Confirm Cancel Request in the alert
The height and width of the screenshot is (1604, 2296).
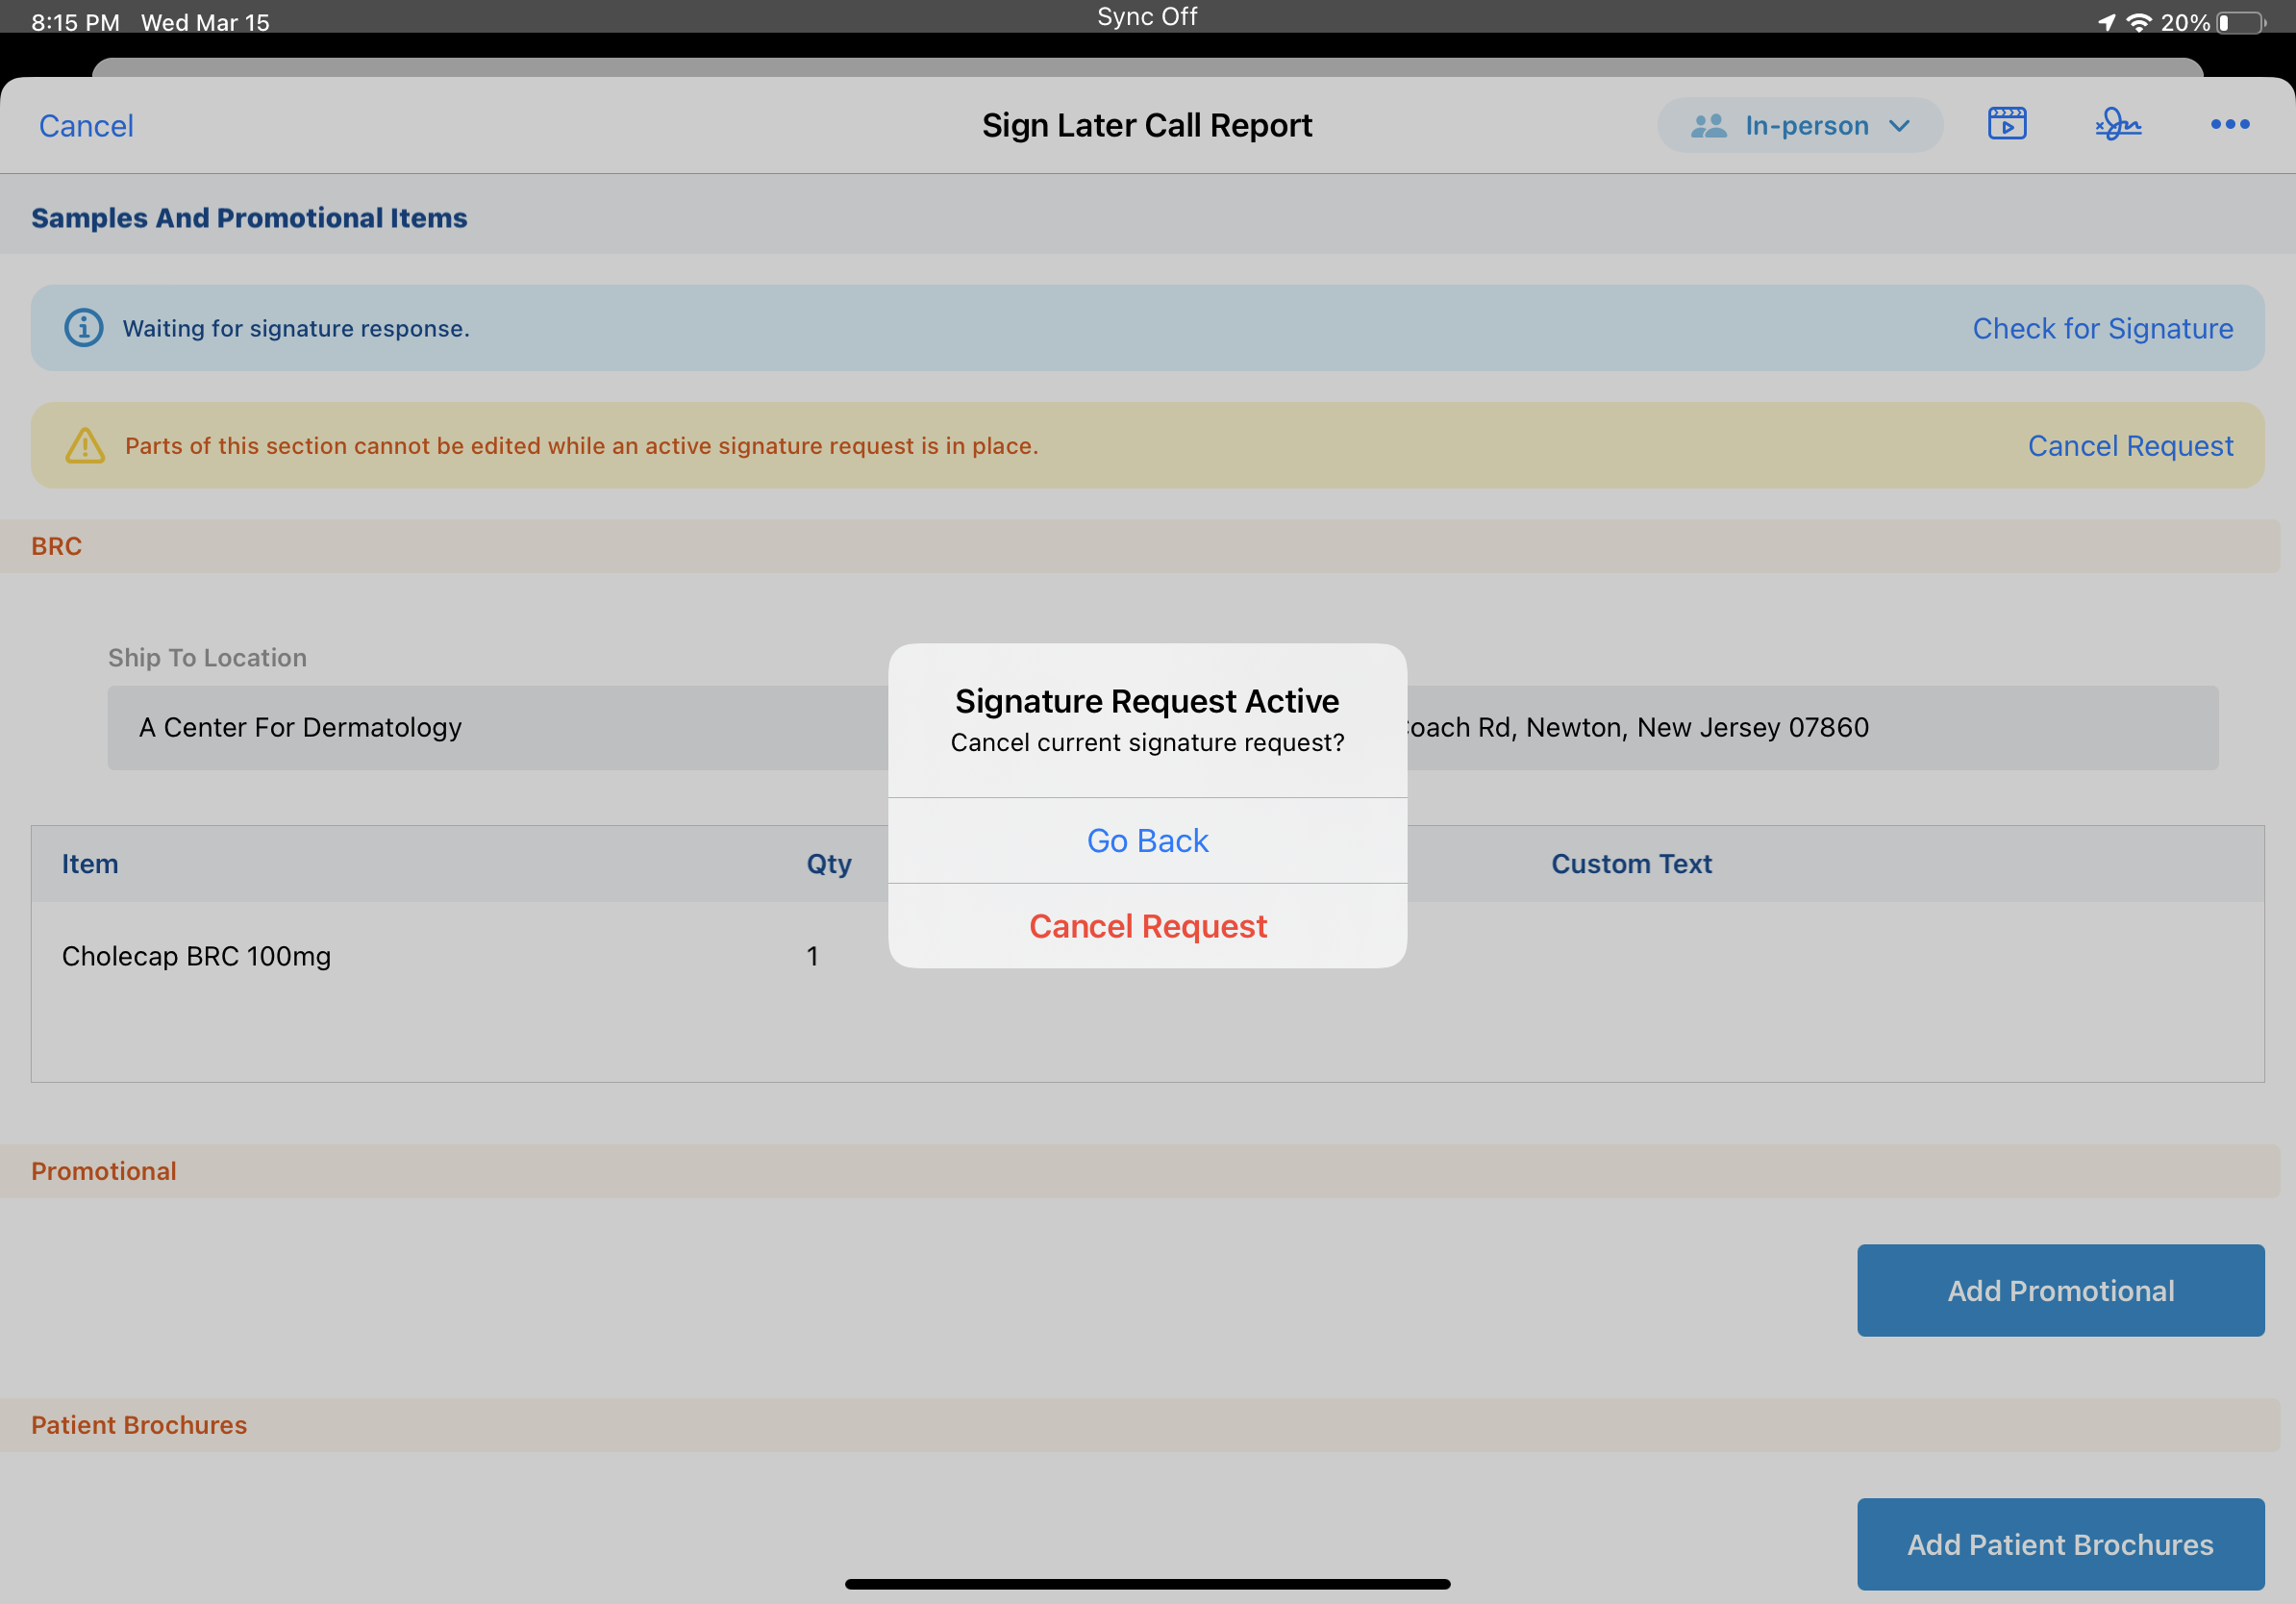pyautogui.click(x=1147, y=927)
